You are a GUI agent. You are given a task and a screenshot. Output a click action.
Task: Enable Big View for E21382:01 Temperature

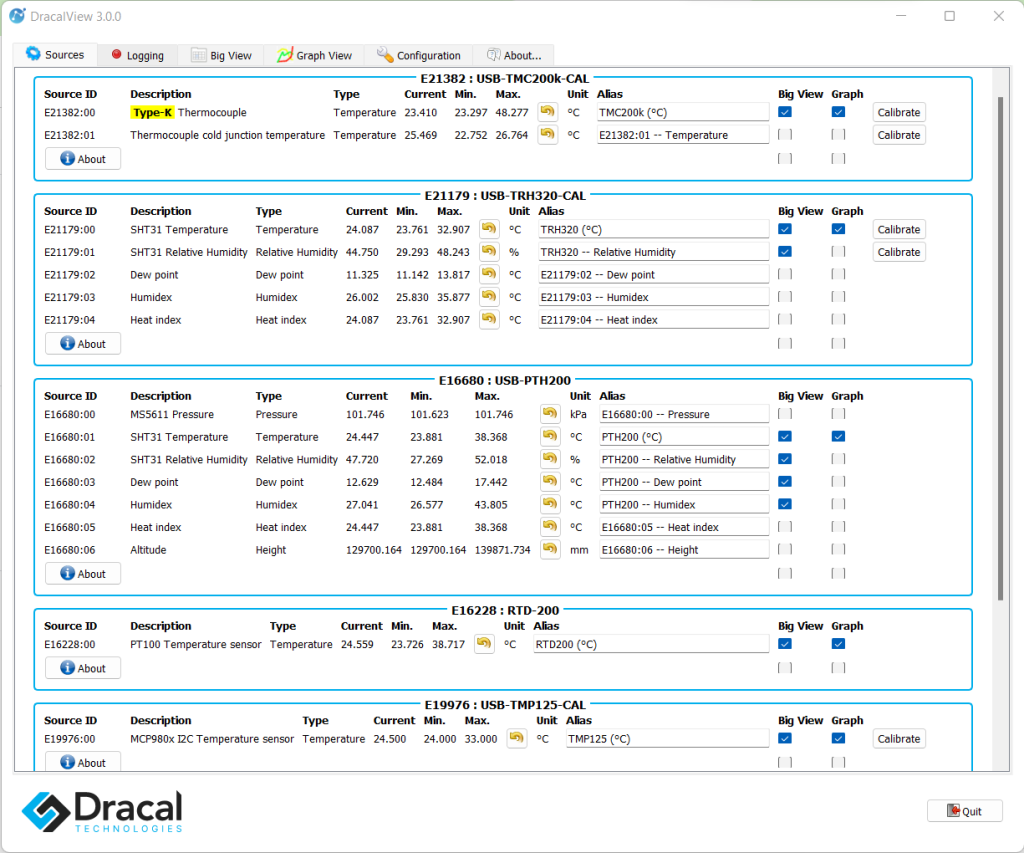click(785, 135)
